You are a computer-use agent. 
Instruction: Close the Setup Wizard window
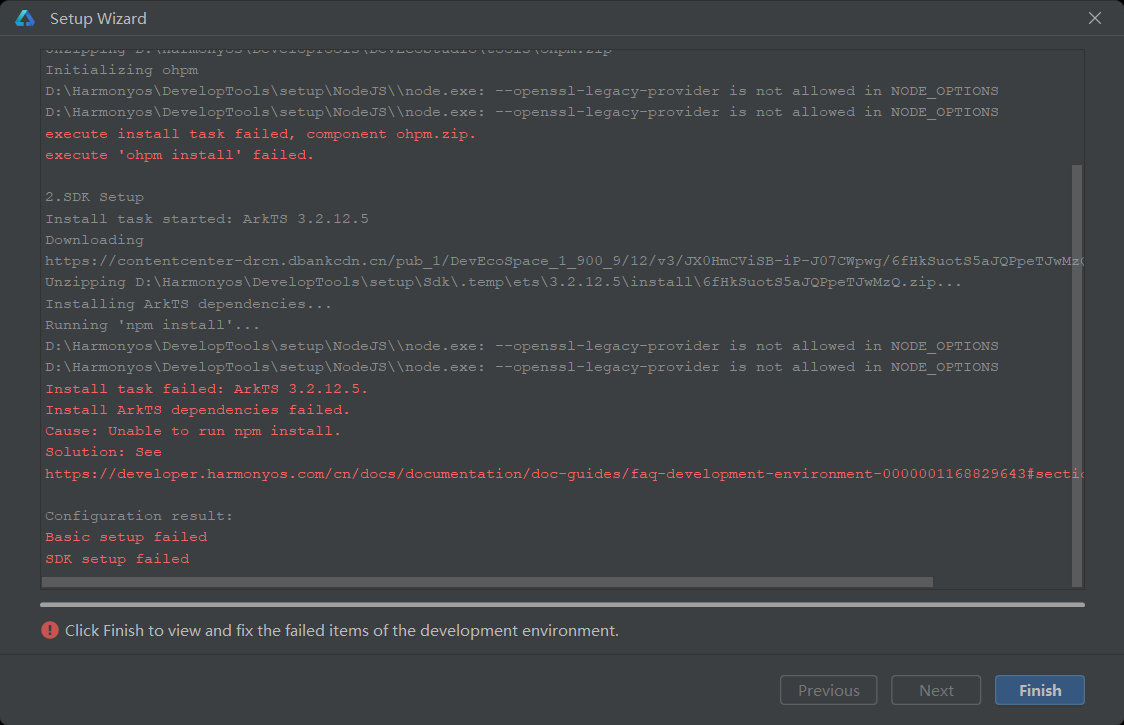pyautogui.click(x=1095, y=19)
